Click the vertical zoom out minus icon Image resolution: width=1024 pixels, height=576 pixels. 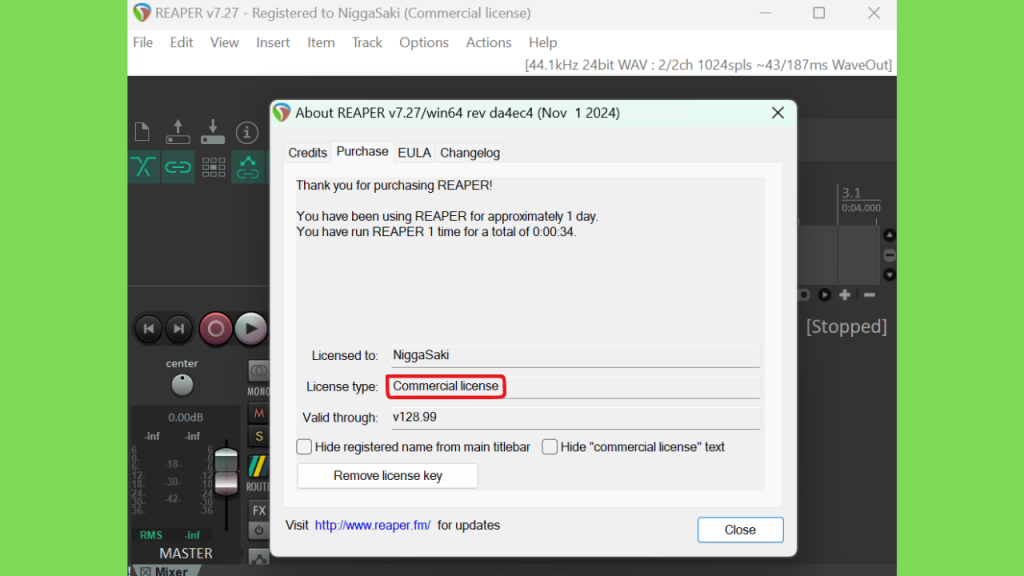pyautogui.click(x=889, y=255)
